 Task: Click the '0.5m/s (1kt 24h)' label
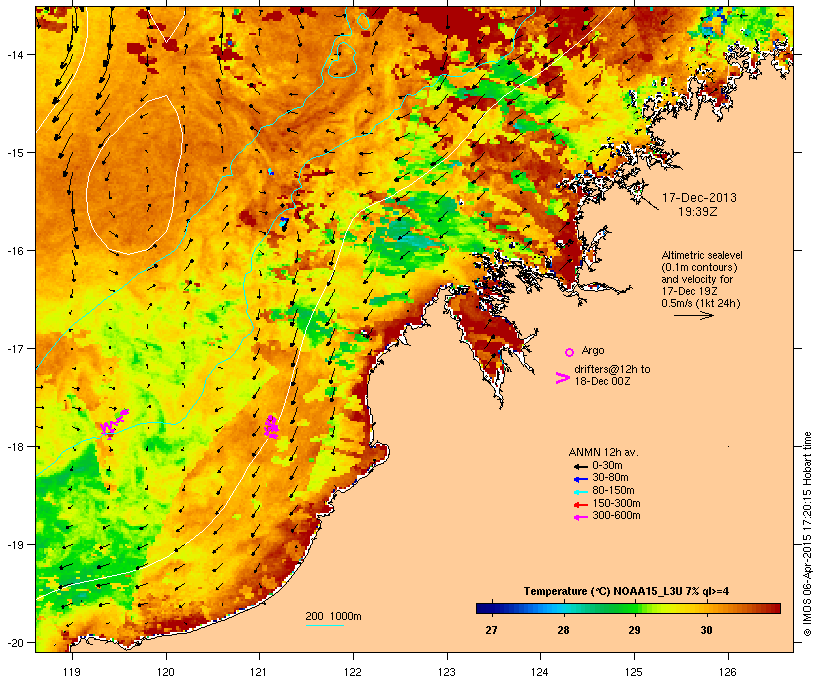[701, 303]
